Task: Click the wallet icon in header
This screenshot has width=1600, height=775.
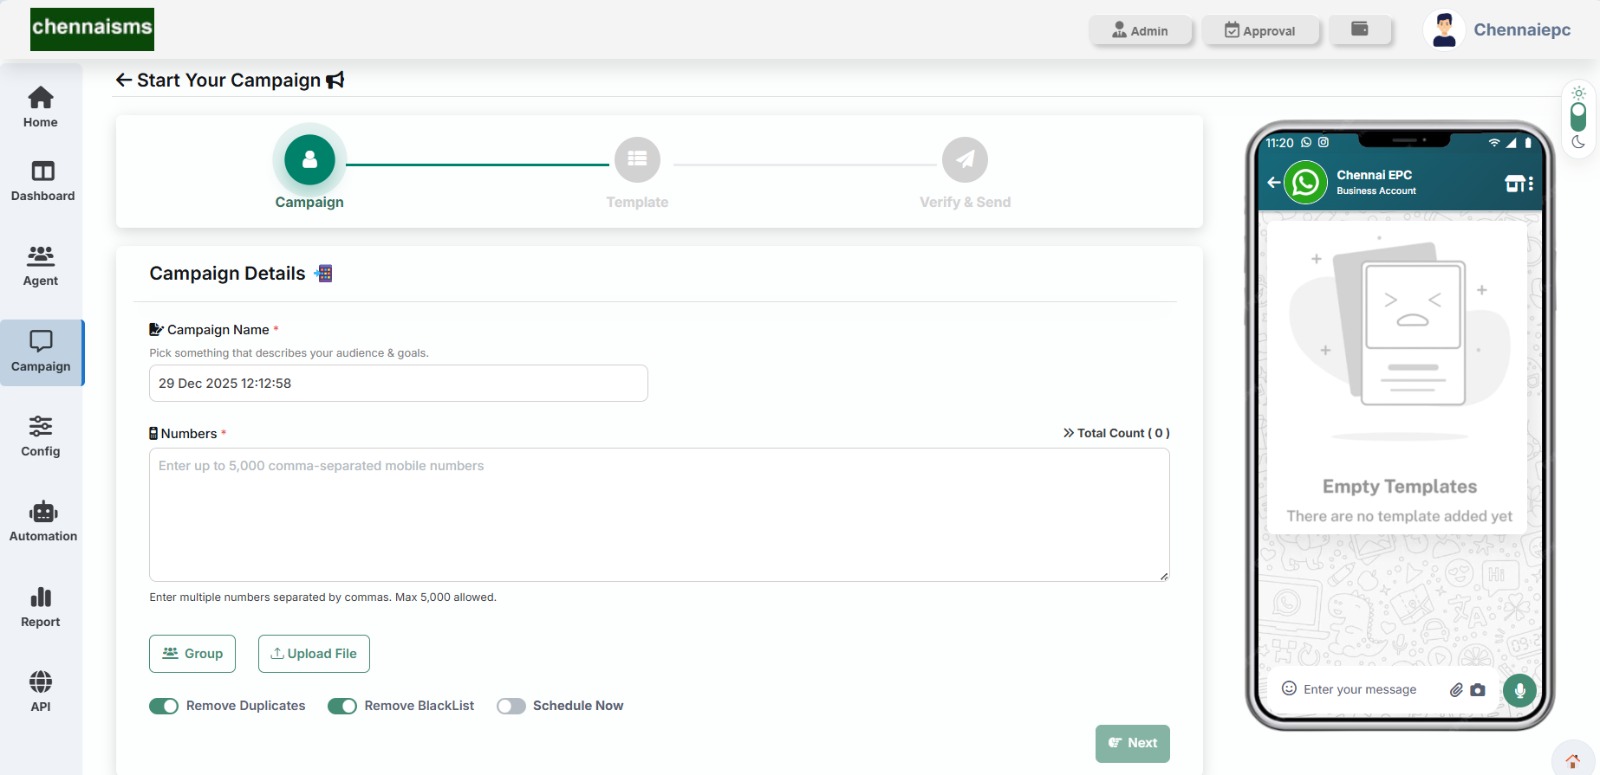Action: pyautogui.click(x=1359, y=30)
